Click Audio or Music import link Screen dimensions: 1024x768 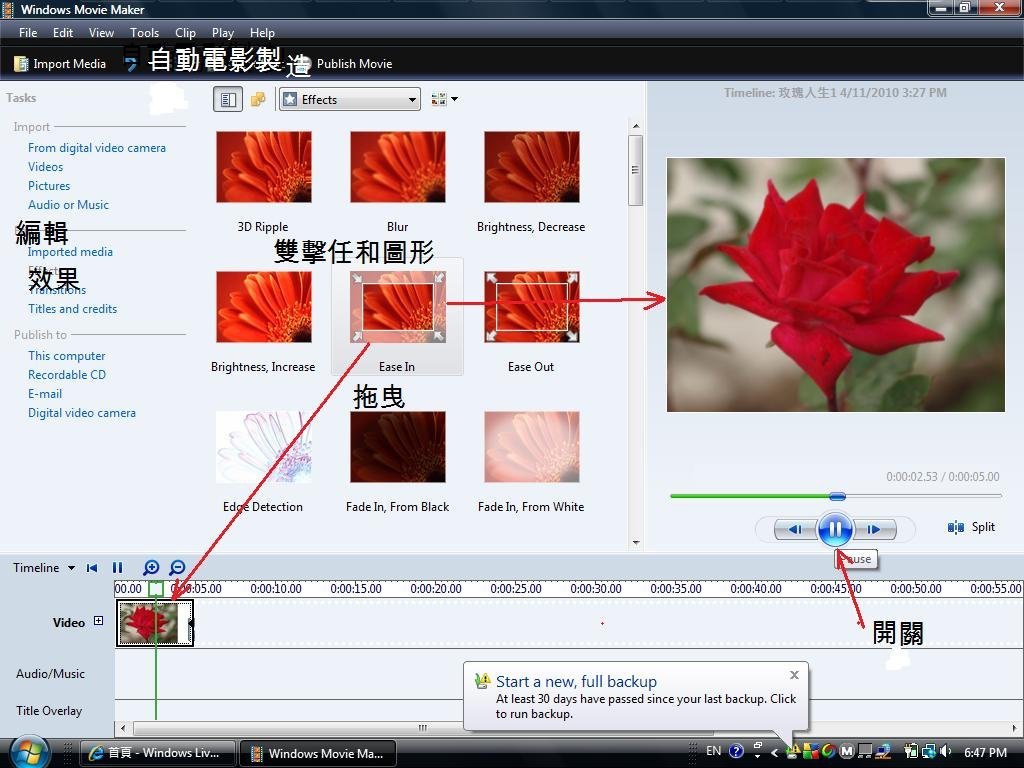pos(68,204)
